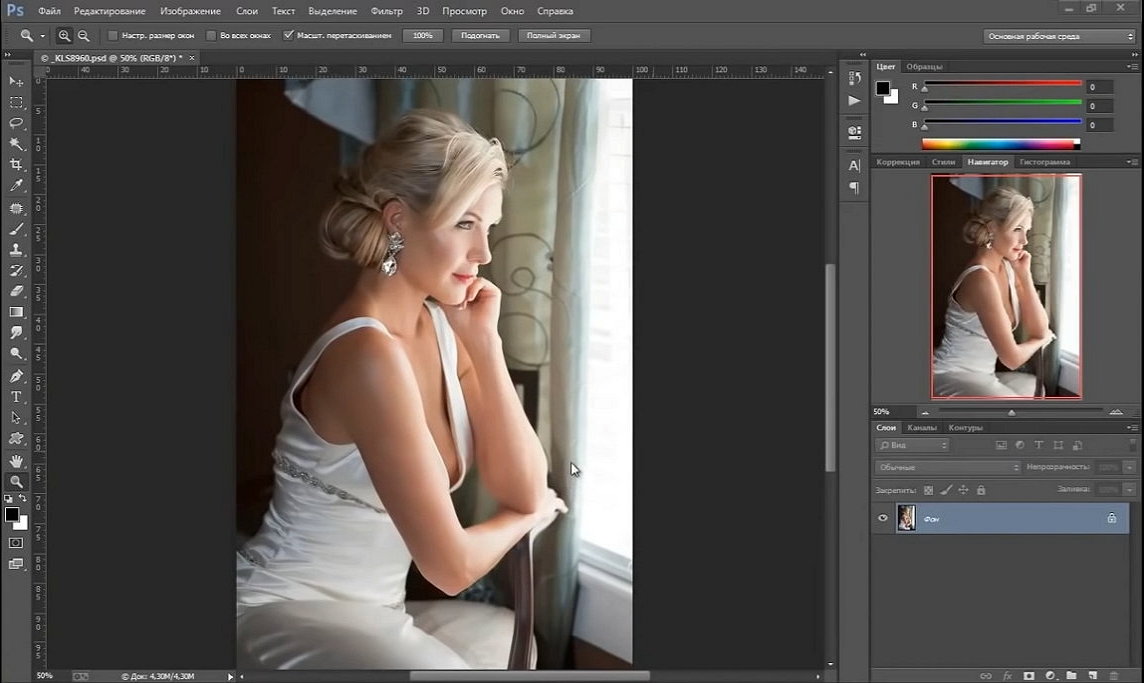Screen dimensions: 1144x683
Task: Select the Move tool
Action: coord(16,81)
